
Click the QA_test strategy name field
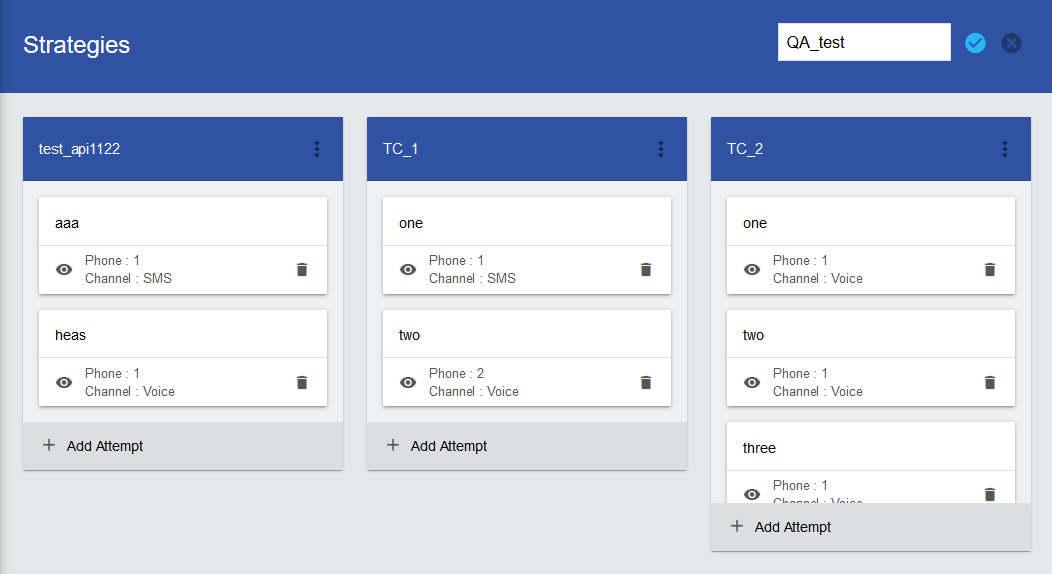pyautogui.click(x=864, y=43)
